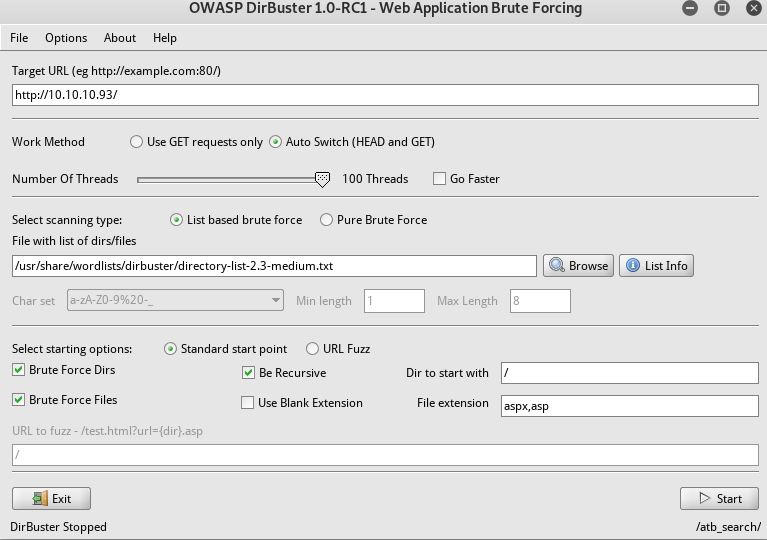Click 'File with list of dirs/files' label
The height and width of the screenshot is (540, 767).
(x=74, y=241)
